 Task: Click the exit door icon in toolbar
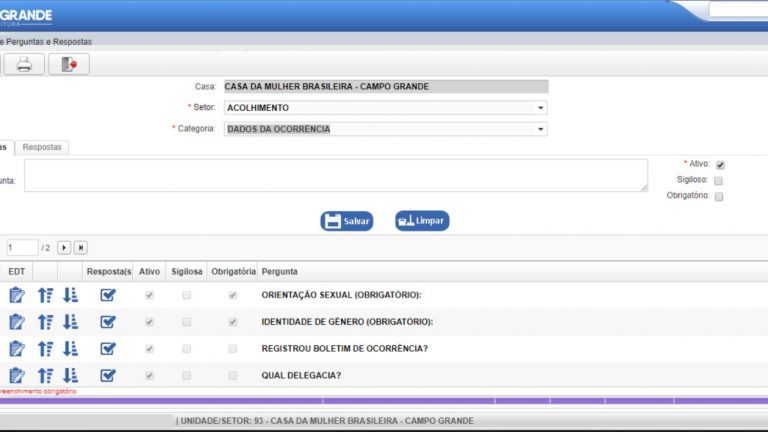click(x=69, y=65)
